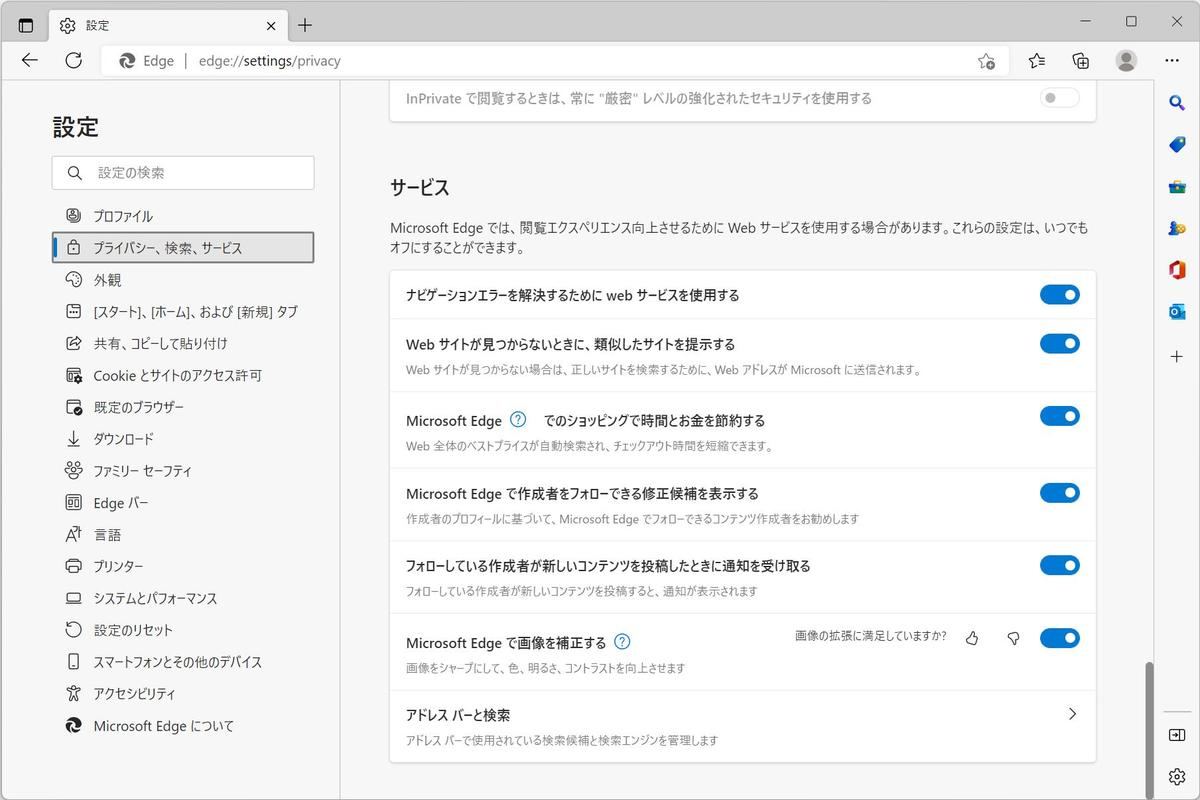
Task: Click the 設定の検索 search field
Action: (x=183, y=172)
